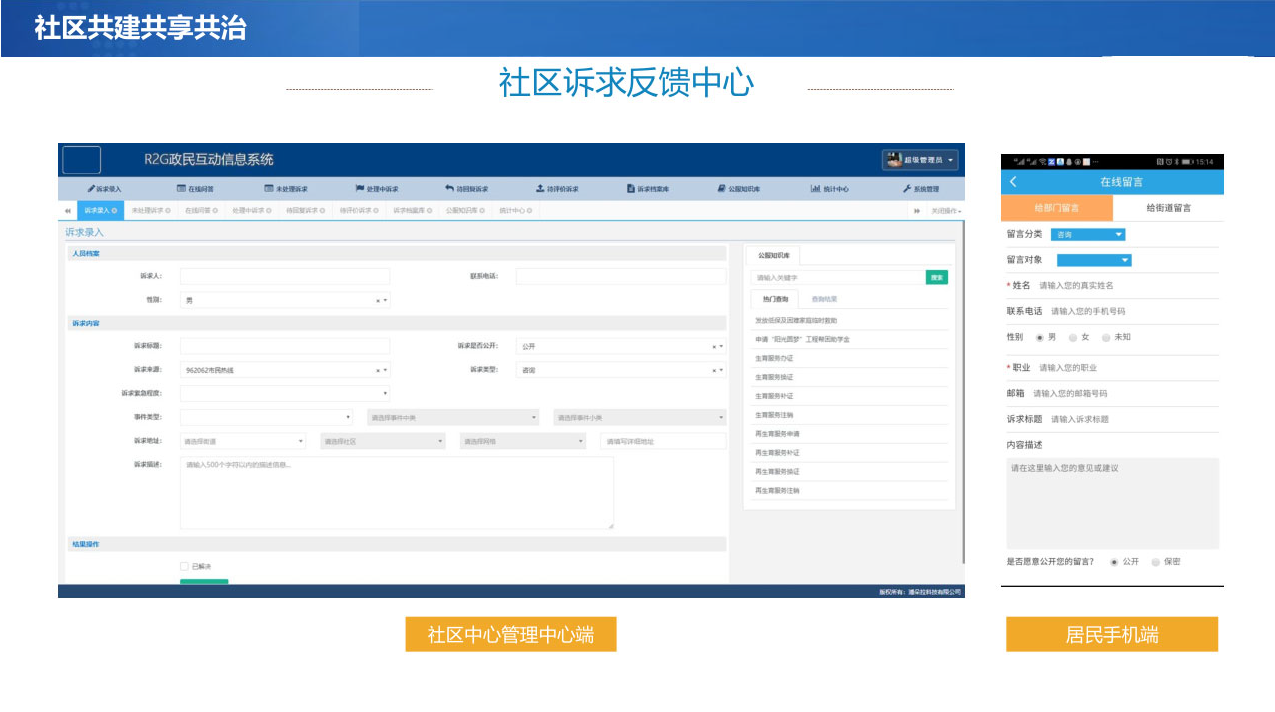Click the logo box beside R2G title
This screenshot has width=1275, height=712.
pyautogui.click(x=81, y=160)
